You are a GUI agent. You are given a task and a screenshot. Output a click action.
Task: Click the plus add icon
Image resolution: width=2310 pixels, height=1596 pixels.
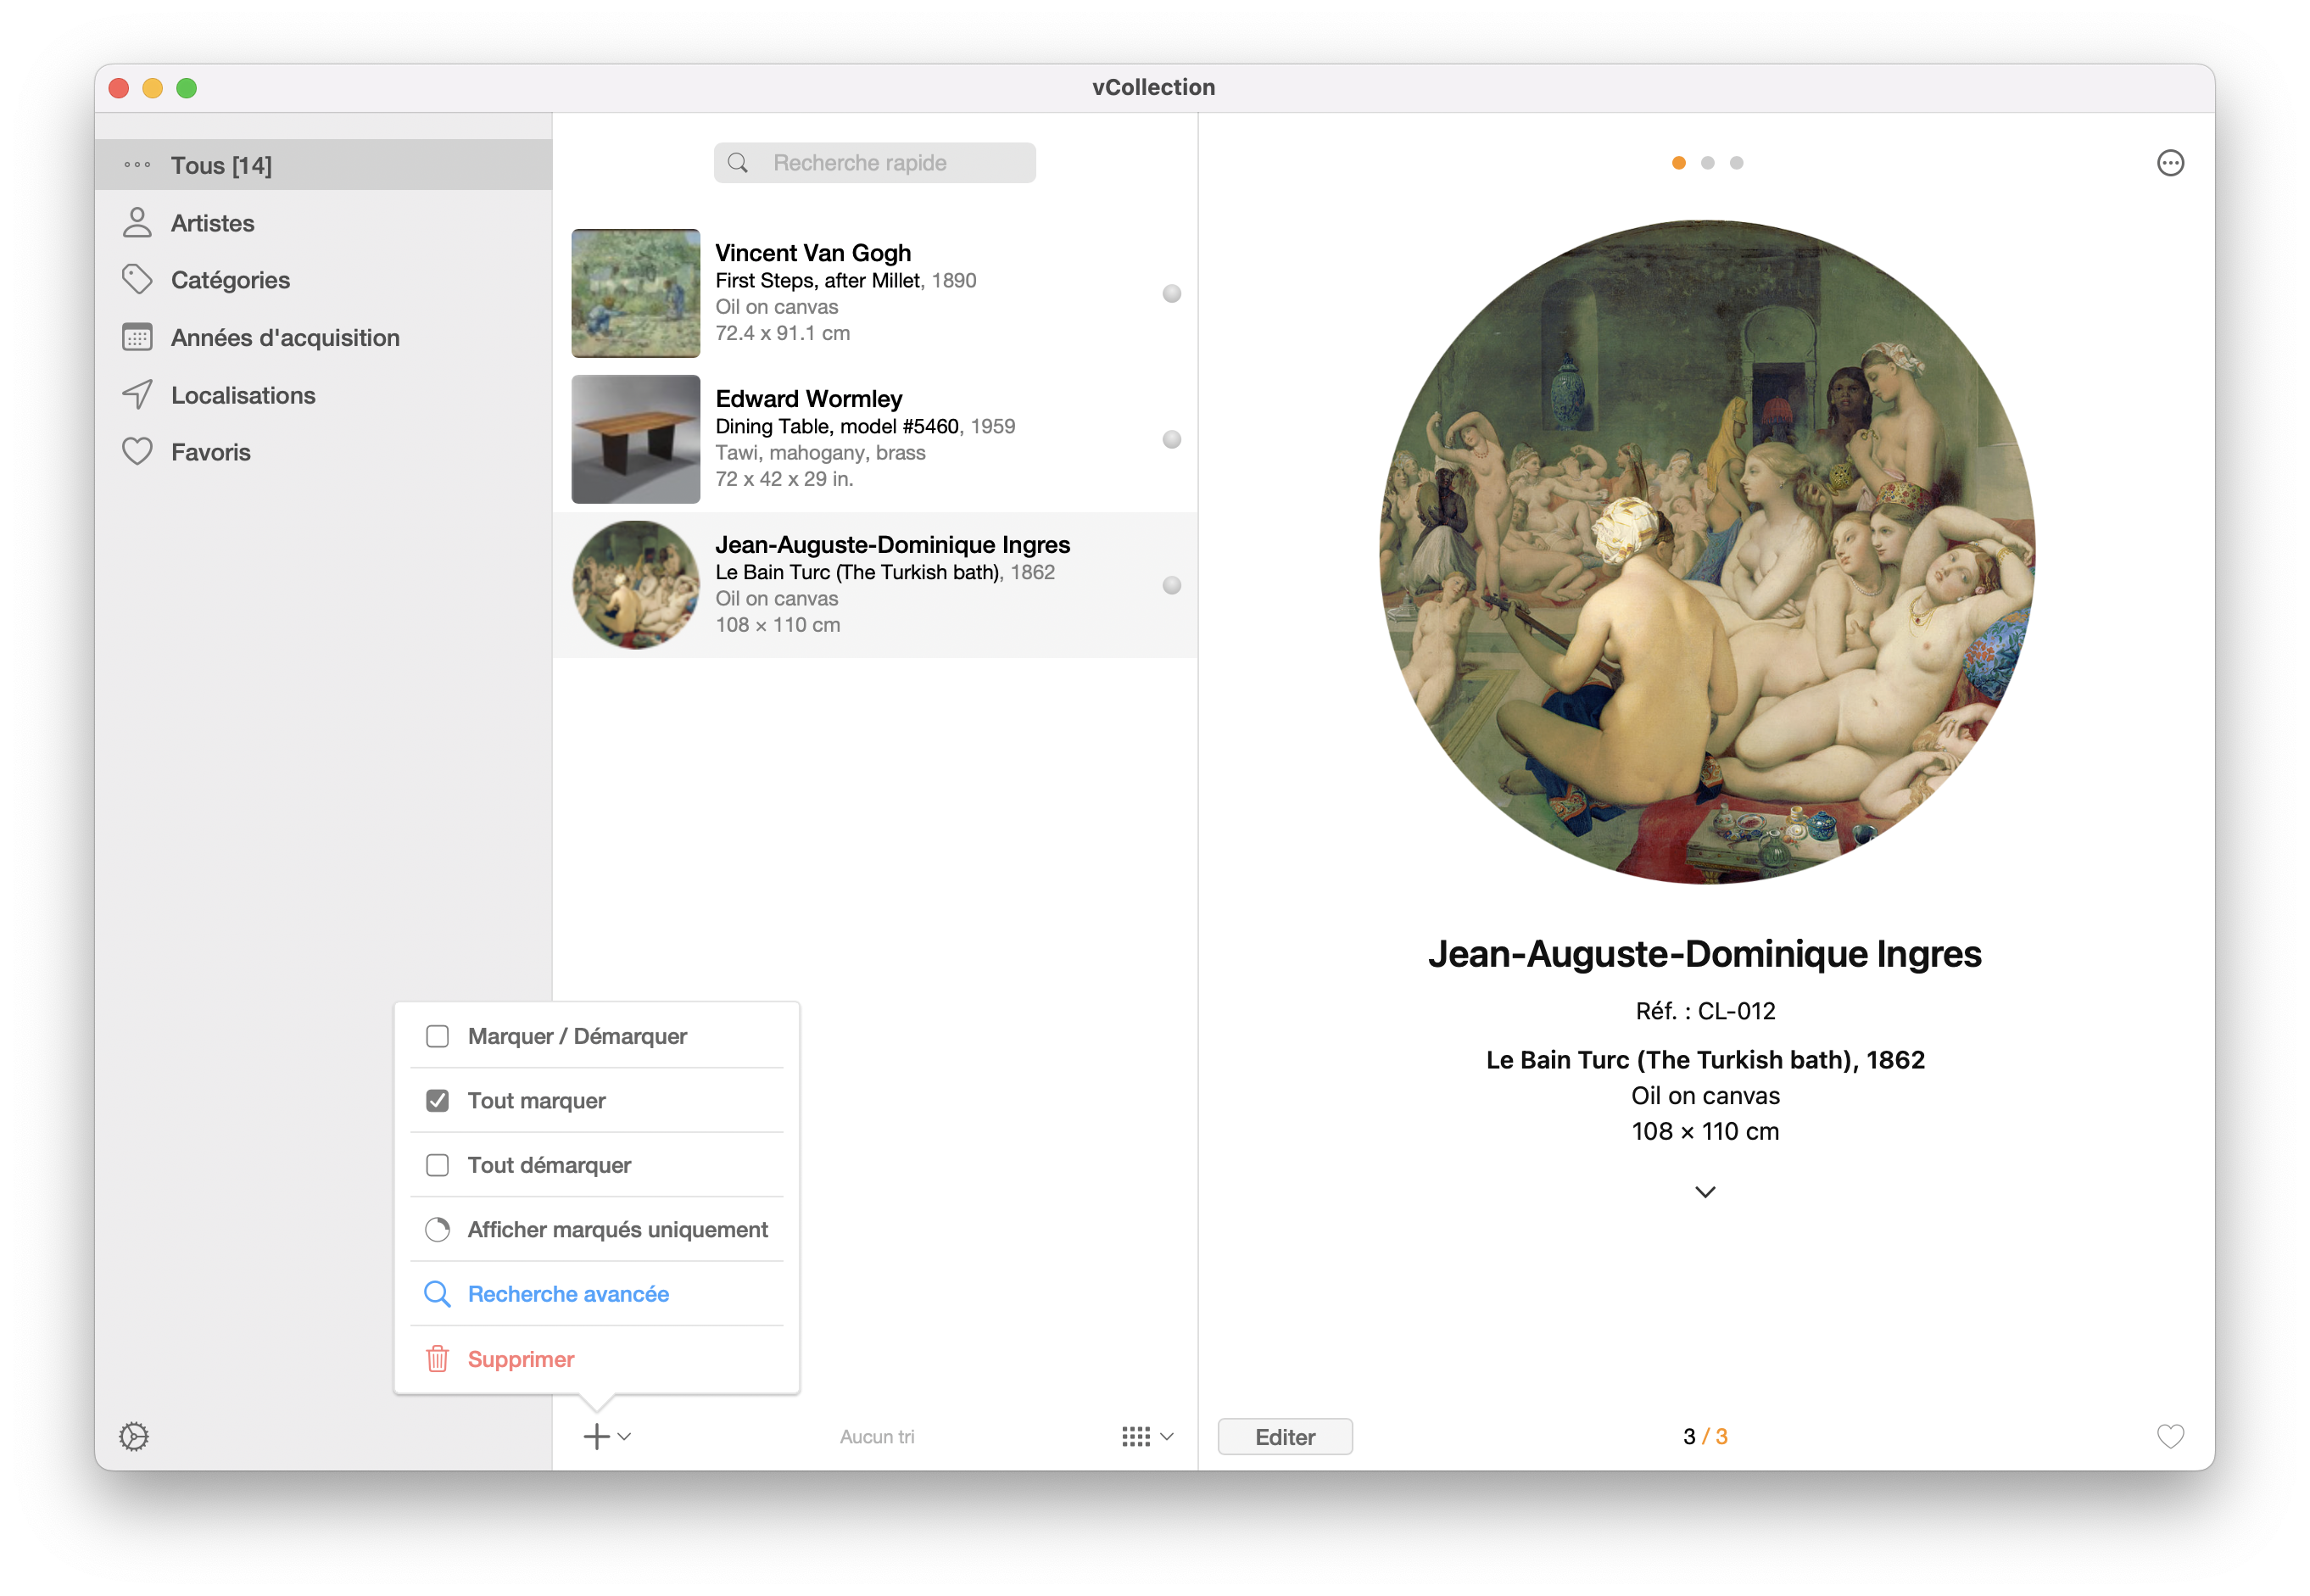pos(596,1436)
